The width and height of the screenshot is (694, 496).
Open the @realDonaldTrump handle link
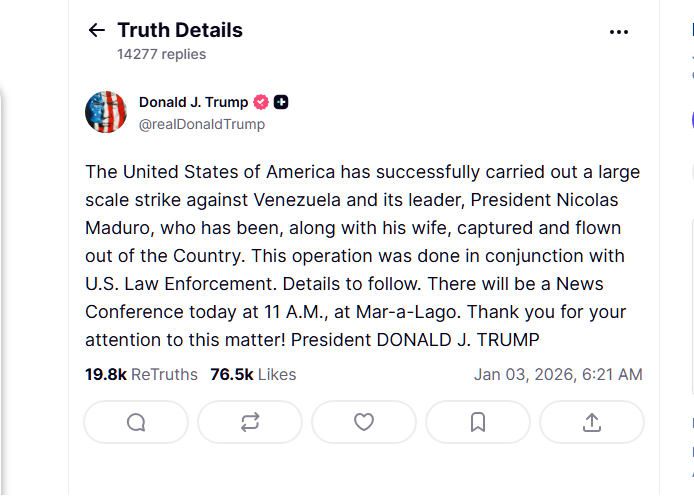tap(202, 124)
